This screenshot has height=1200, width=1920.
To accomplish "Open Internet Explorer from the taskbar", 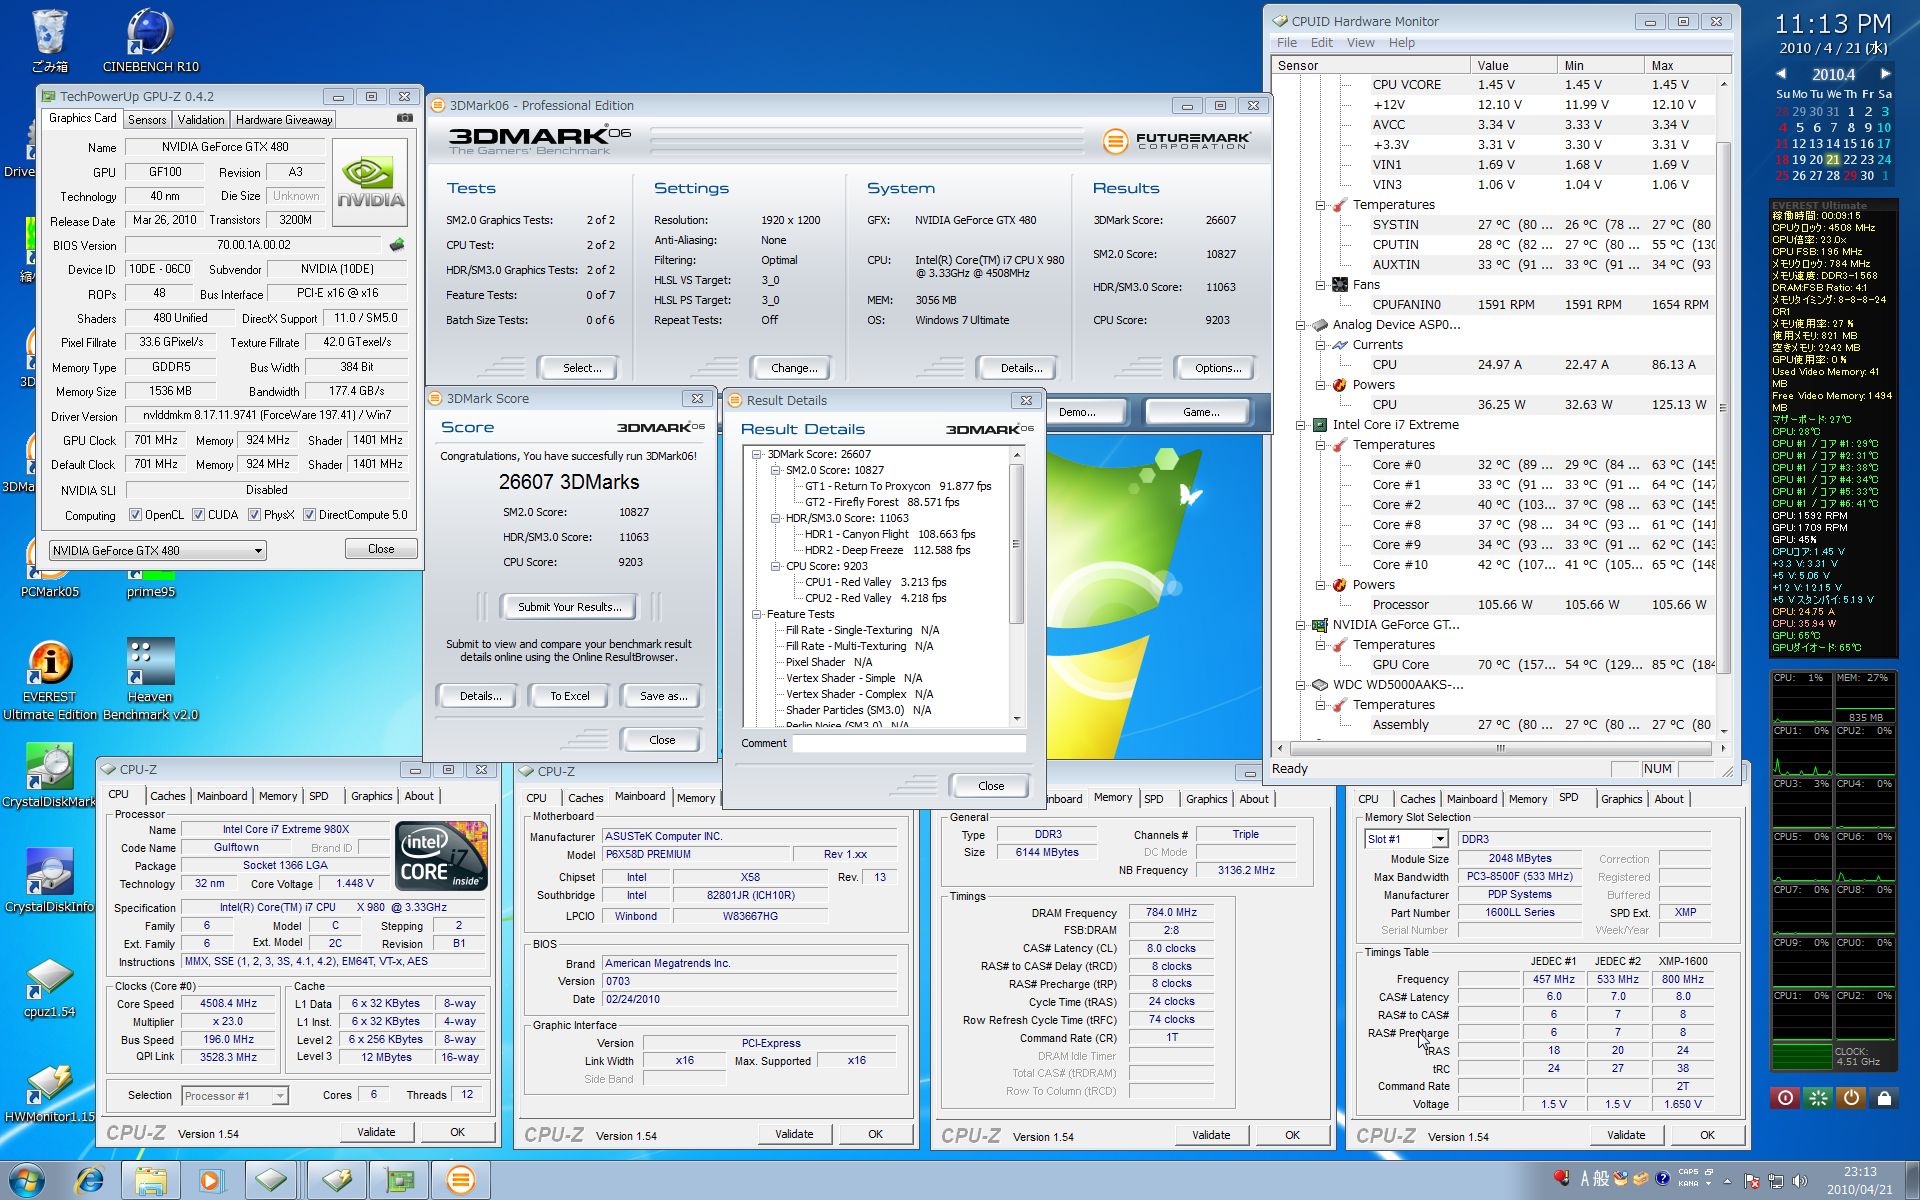I will (90, 1180).
